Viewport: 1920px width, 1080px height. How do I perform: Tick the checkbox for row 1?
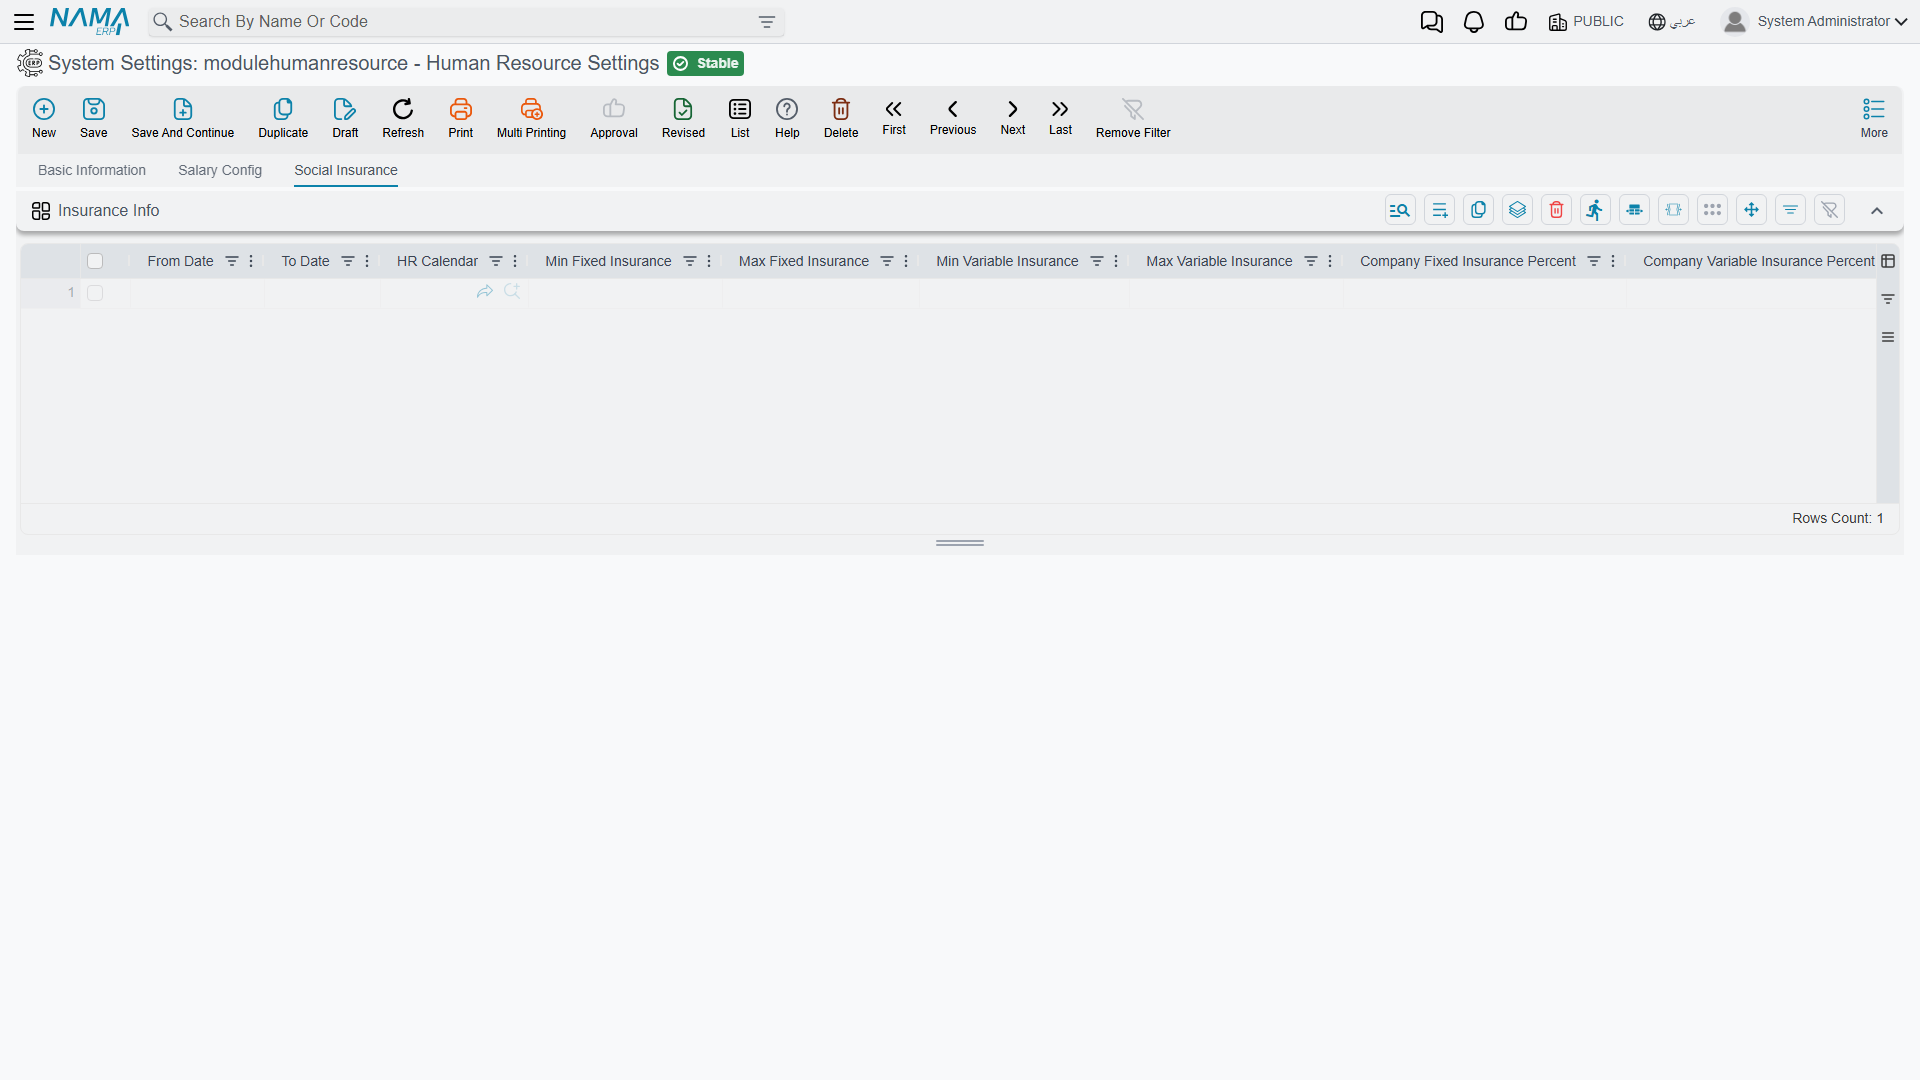95,293
